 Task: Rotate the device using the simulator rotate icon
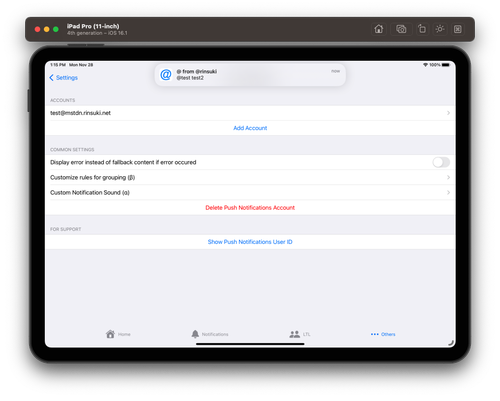click(422, 29)
